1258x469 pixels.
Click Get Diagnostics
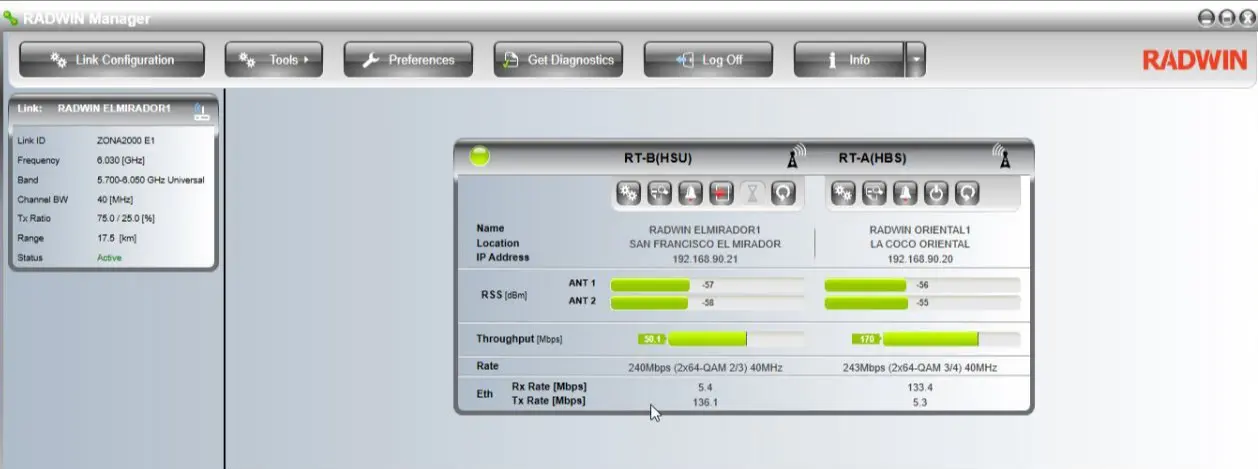tap(559, 60)
